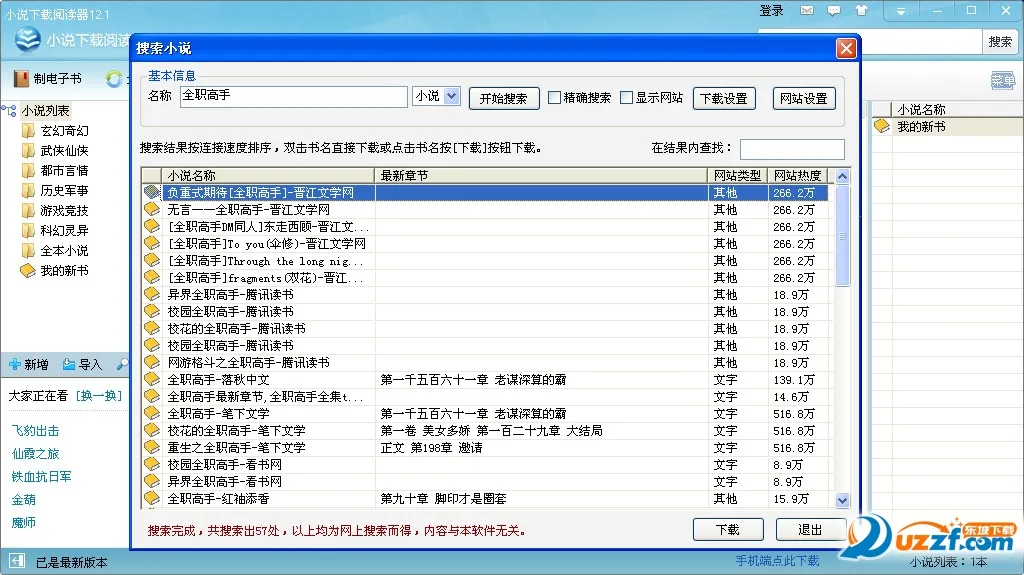Click the 新增 plus icon
The height and width of the screenshot is (575, 1024).
click(15, 364)
